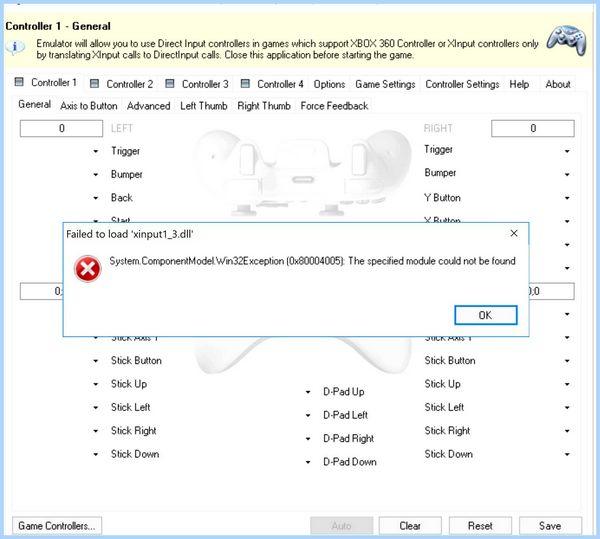600x539 pixels.
Task: Select the Right Thumb sub-tab
Action: (264, 106)
